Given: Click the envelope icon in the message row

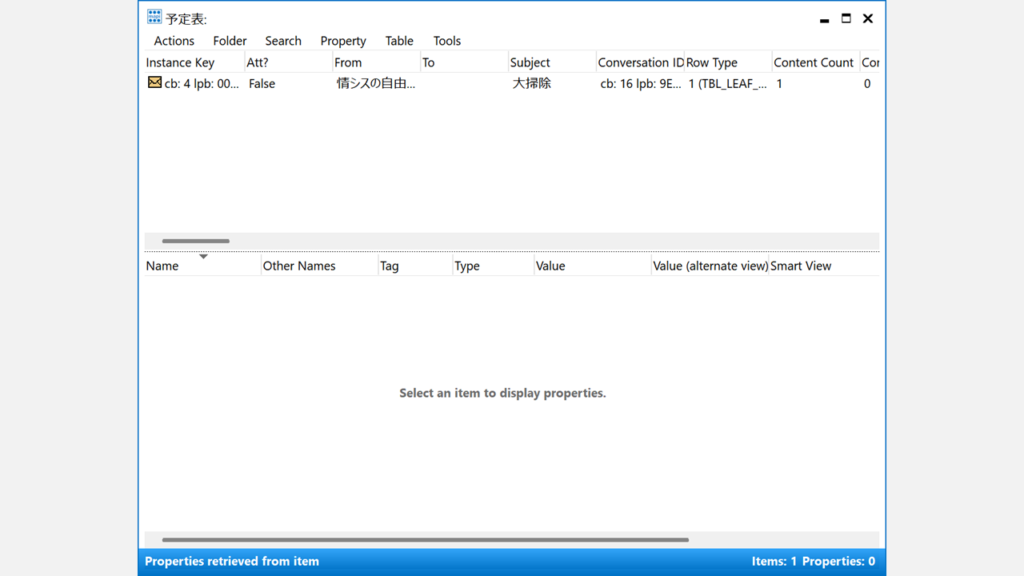Looking at the screenshot, I should (154, 83).
